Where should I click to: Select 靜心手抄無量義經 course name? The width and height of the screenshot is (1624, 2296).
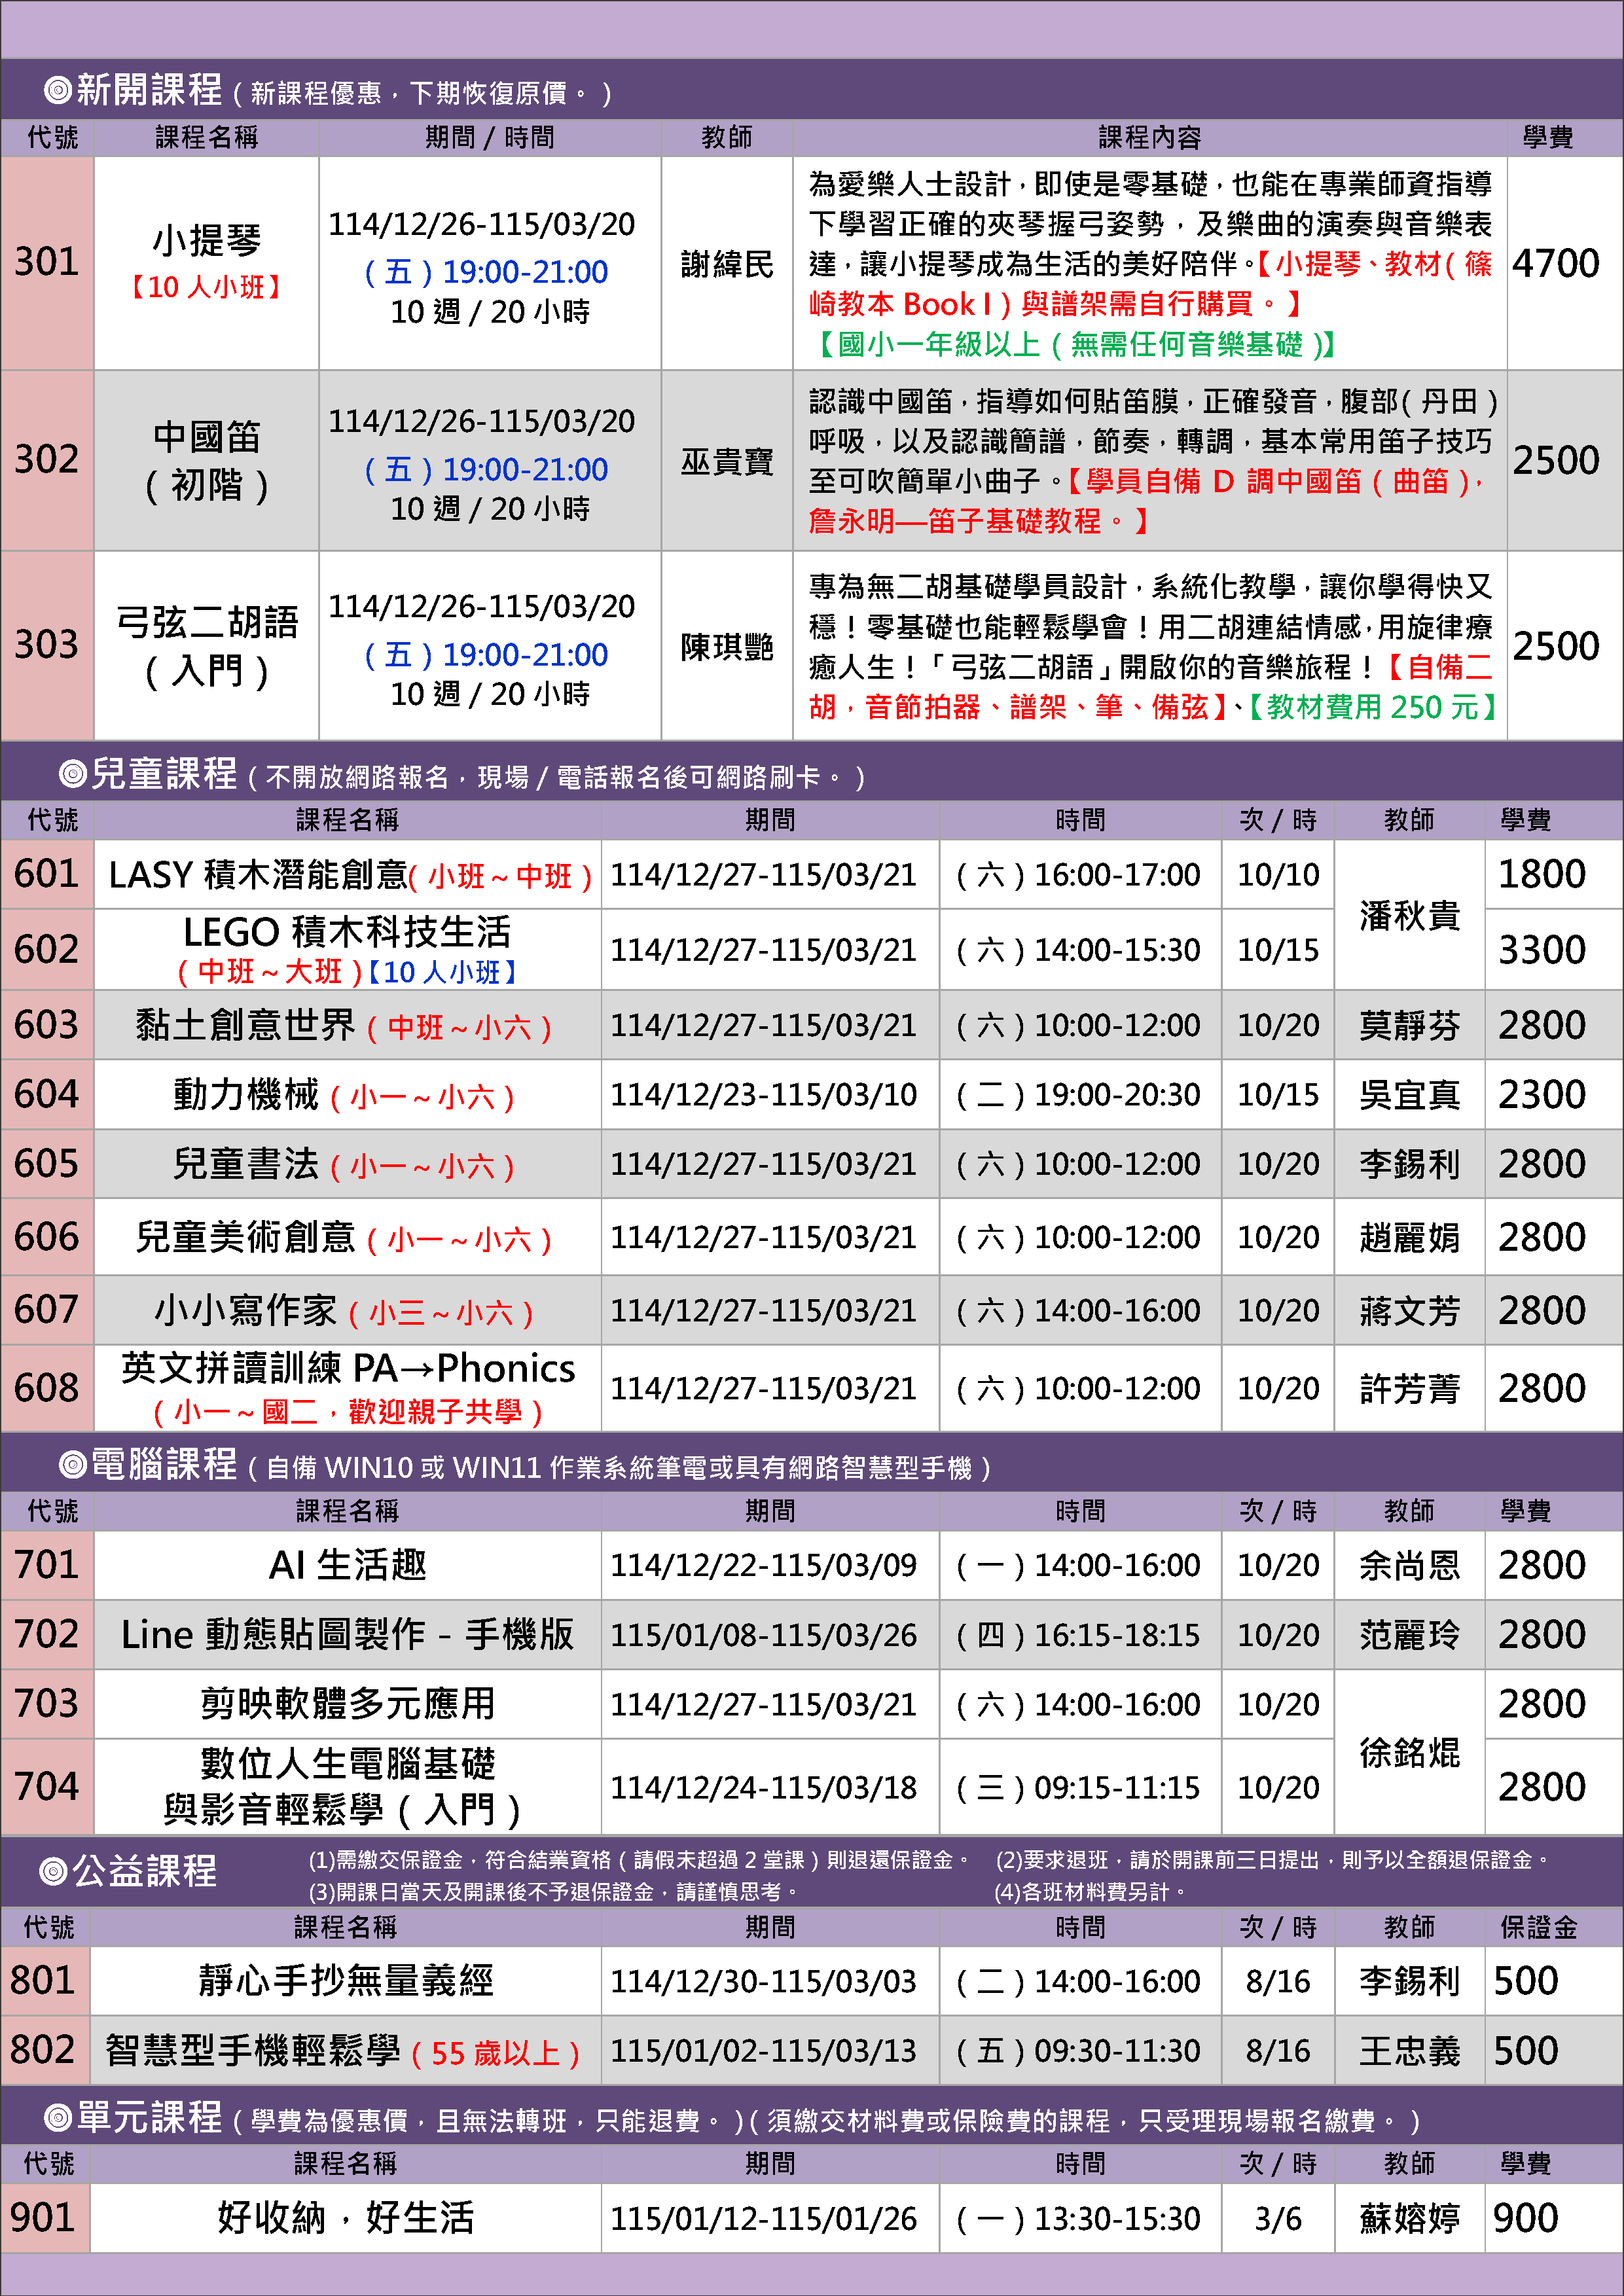pos(346,1981)
